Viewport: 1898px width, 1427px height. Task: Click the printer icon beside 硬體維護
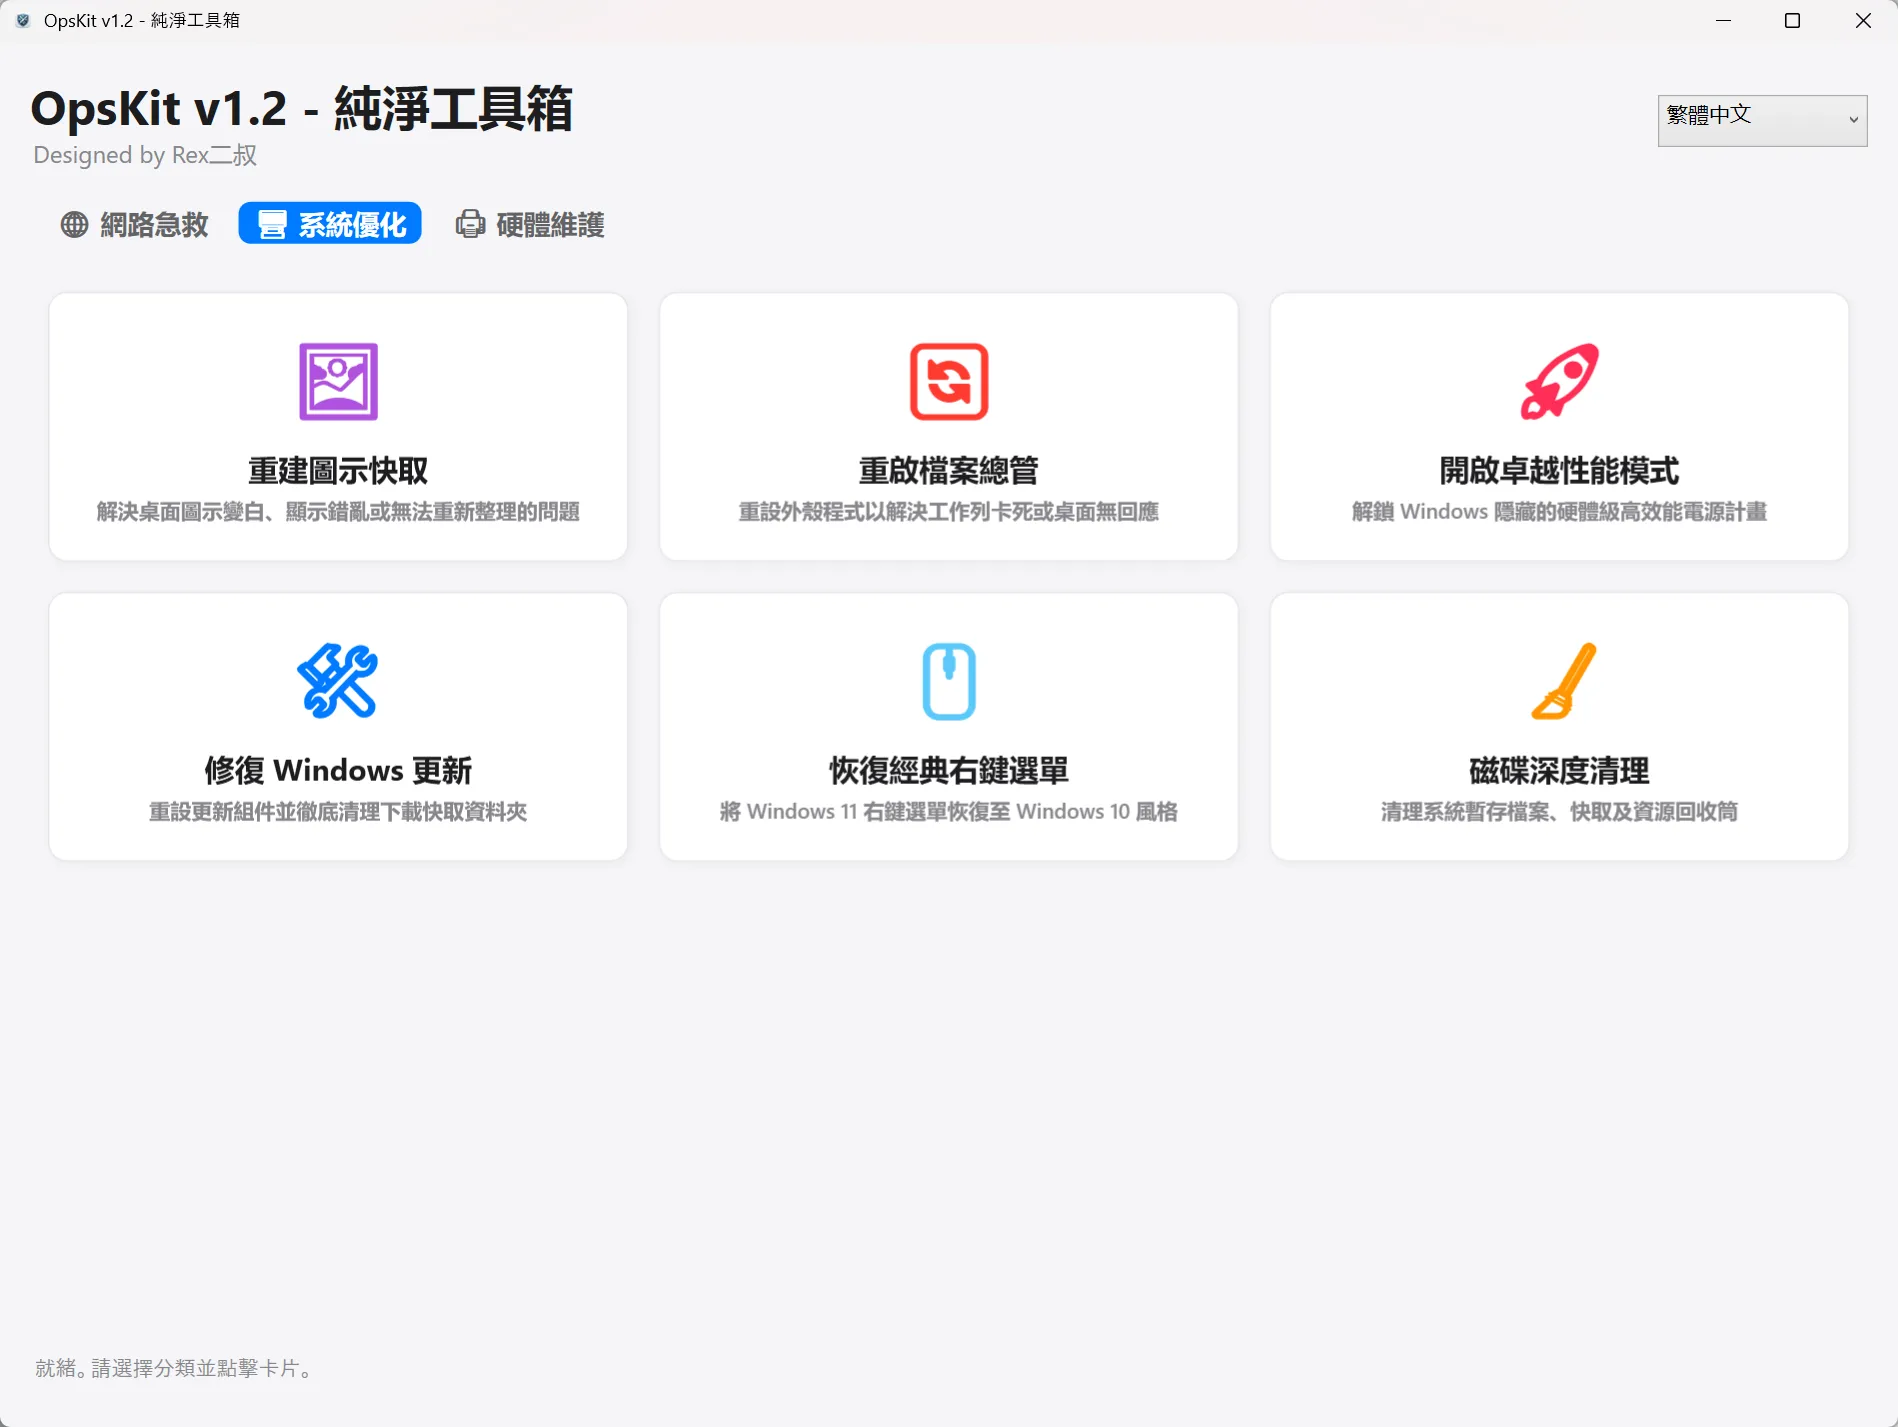pos(470,224)
